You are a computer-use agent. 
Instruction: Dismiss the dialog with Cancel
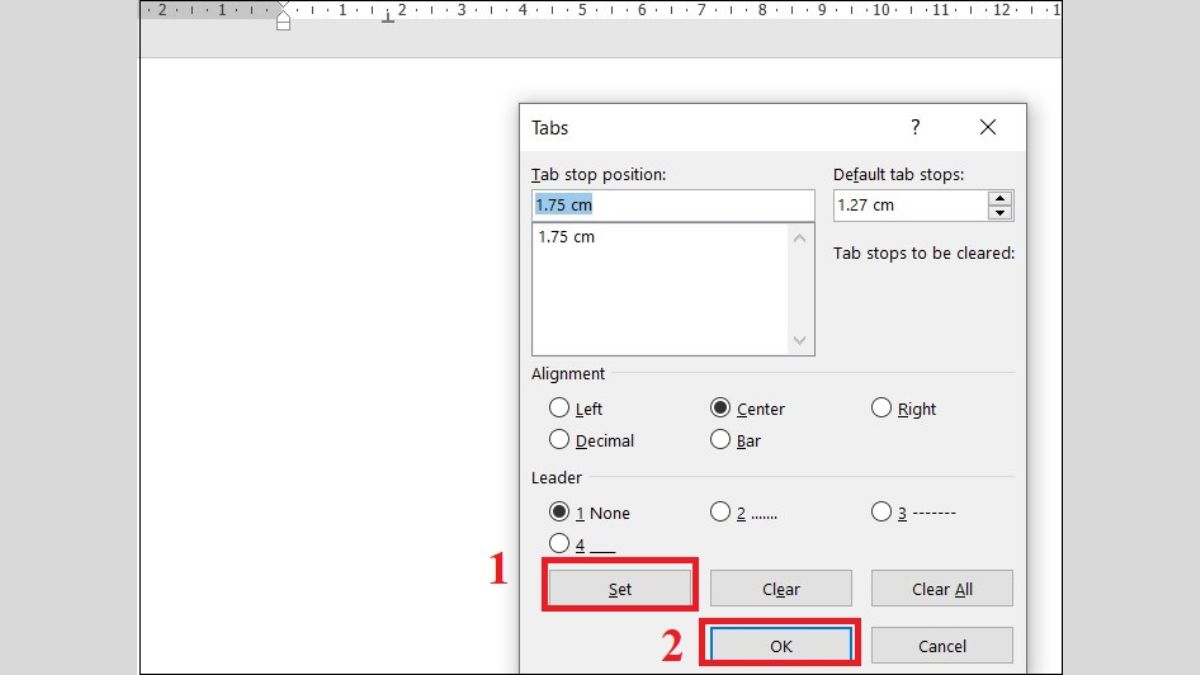click(x=941, y=645)
